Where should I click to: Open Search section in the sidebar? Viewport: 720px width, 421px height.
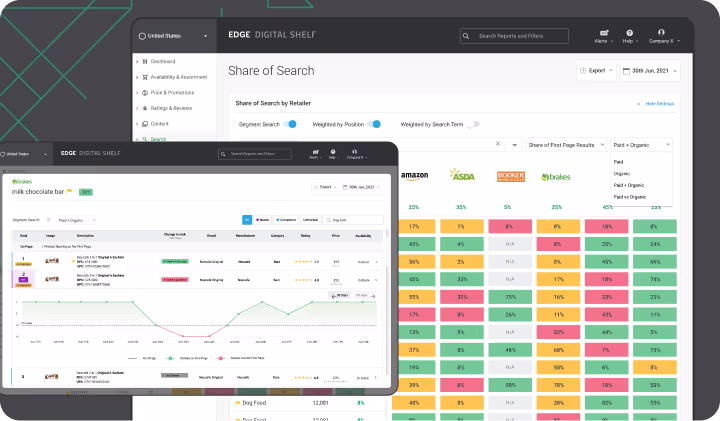click(x=158, y=139)
